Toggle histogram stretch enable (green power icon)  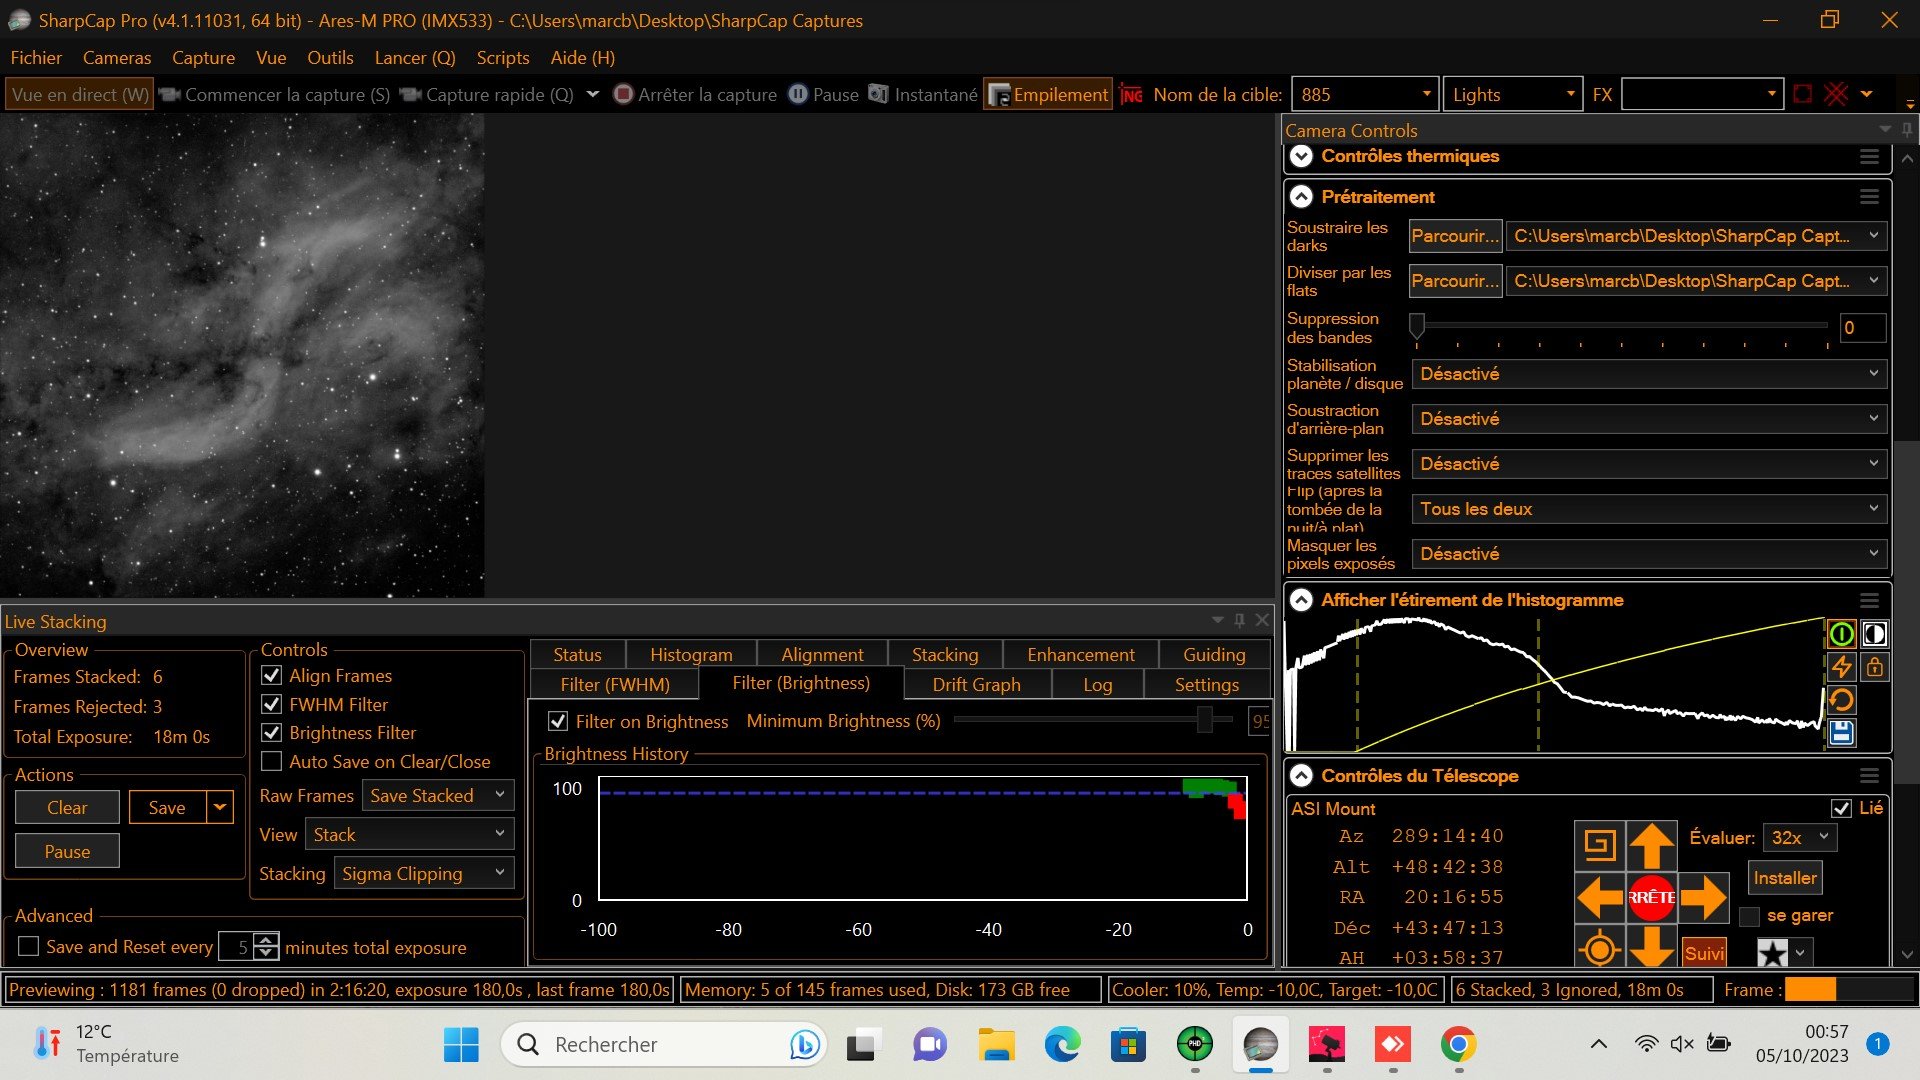tap(1841, 634)
